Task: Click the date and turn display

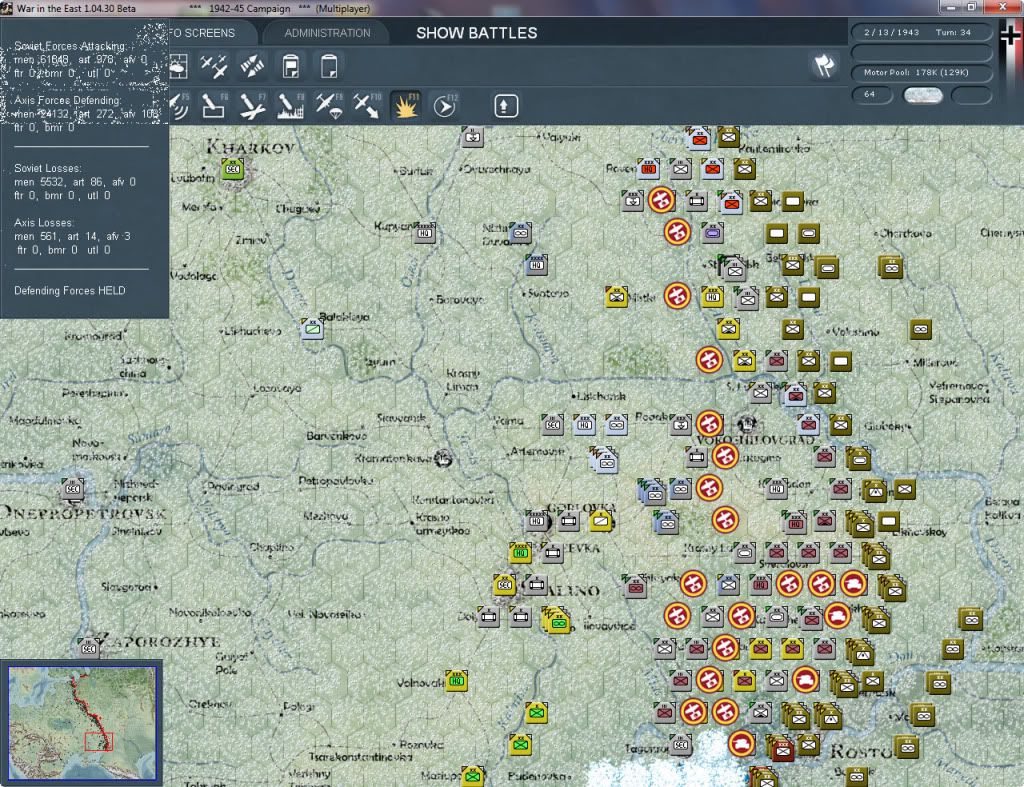Action: pyautogui.click(x=920, y=32)
